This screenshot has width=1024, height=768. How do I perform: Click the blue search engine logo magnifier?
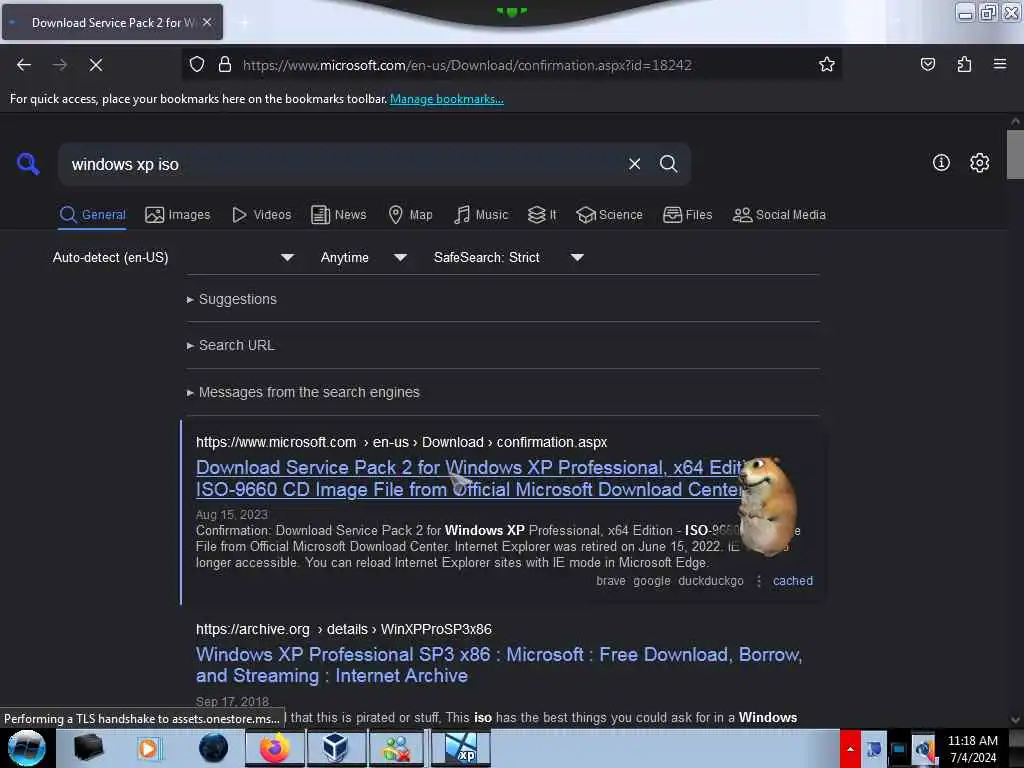tap(28, 163)
